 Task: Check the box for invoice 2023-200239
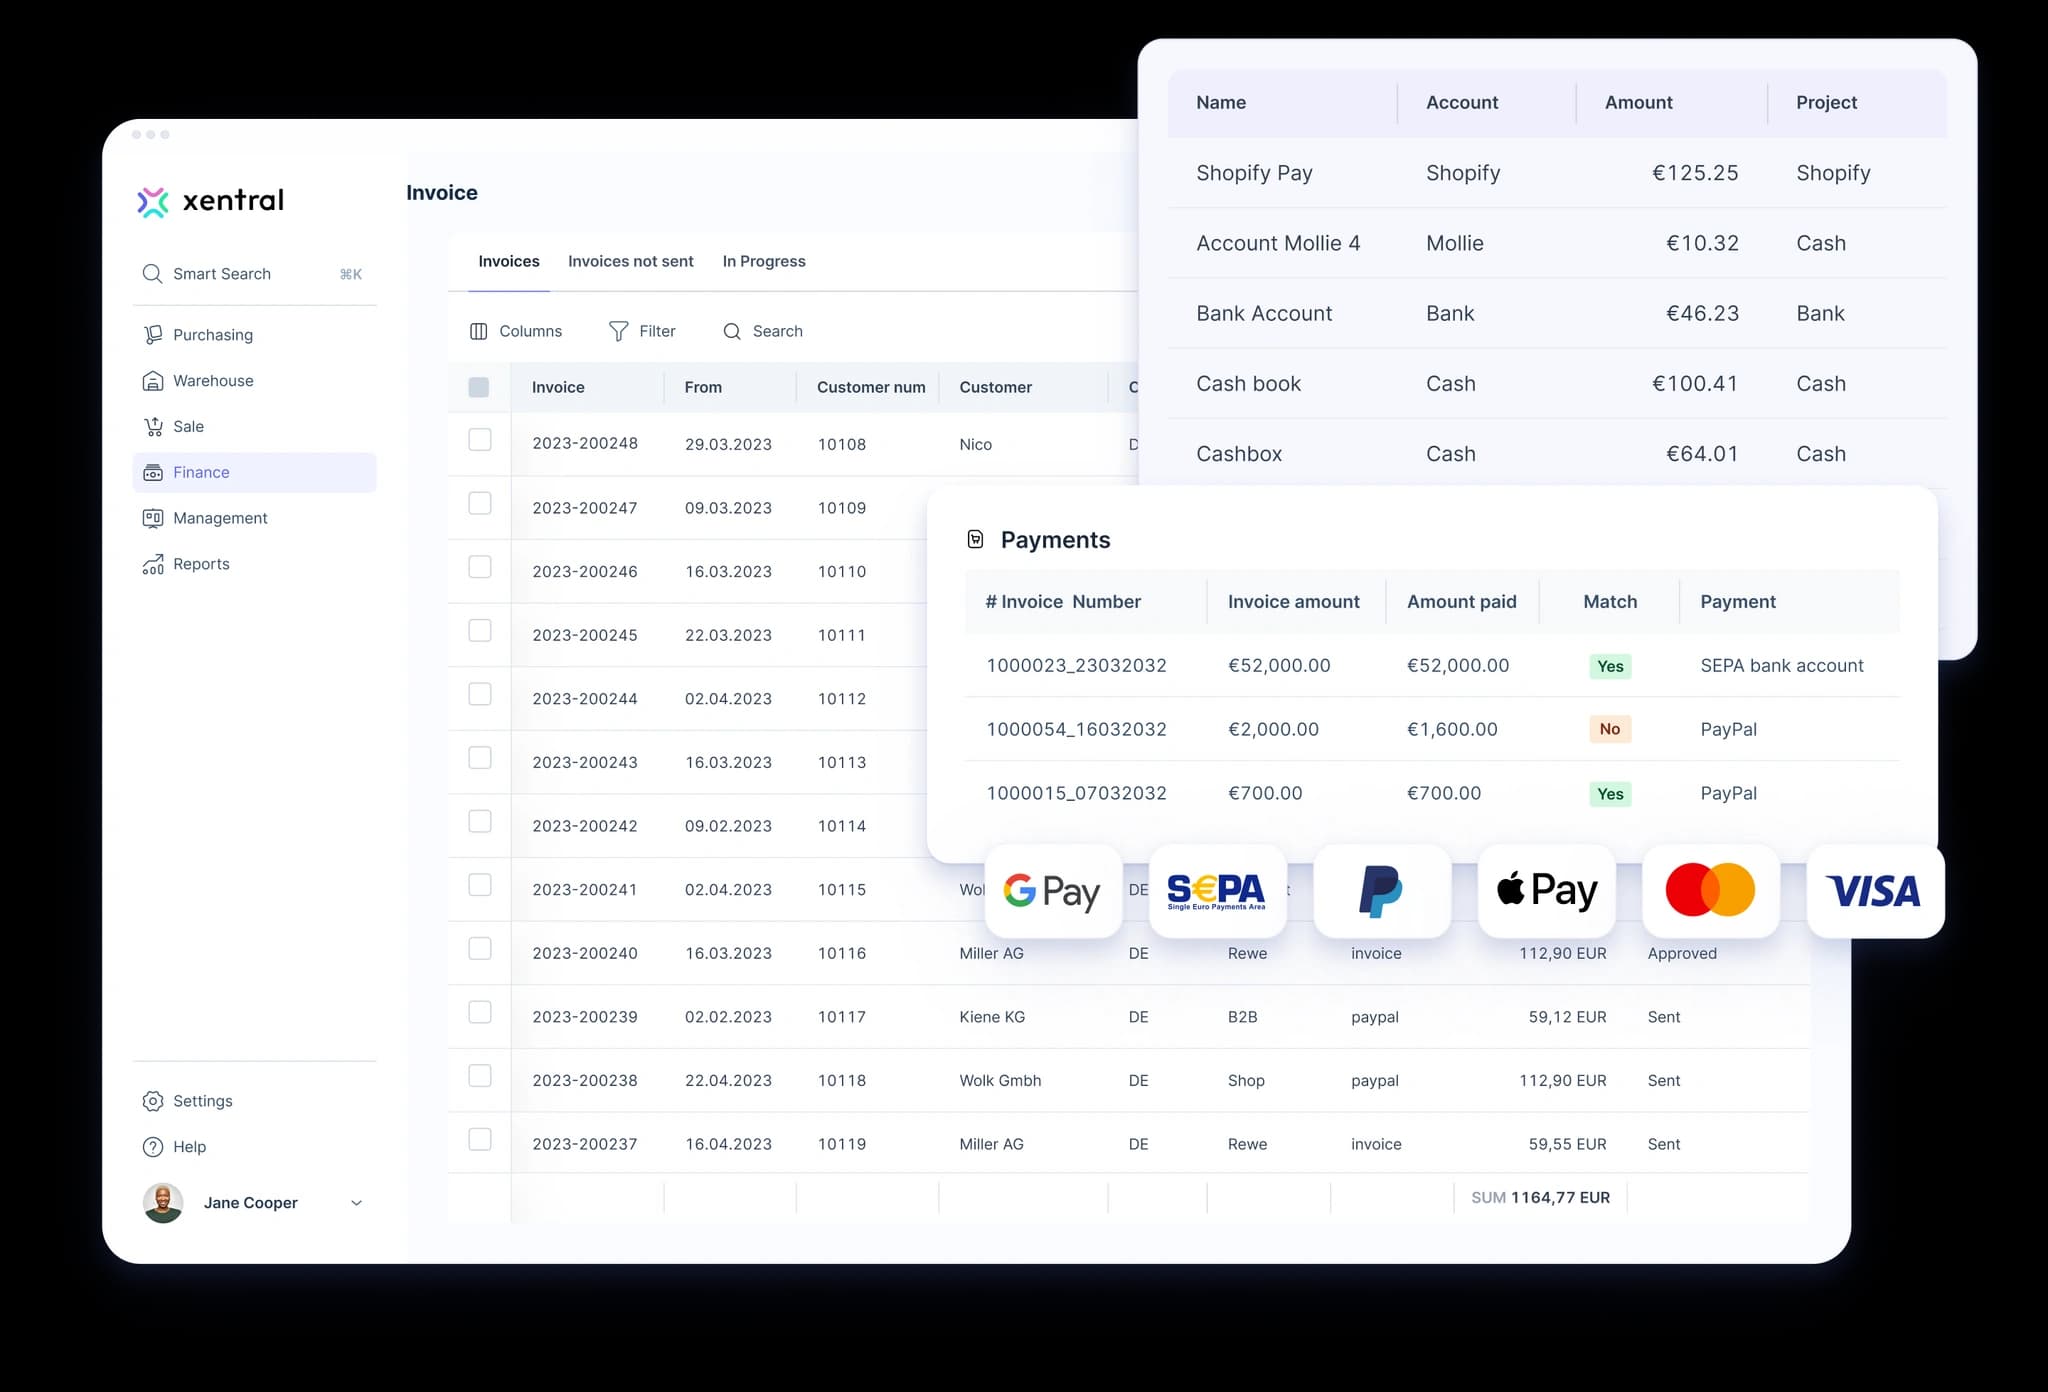point(480,1012)
